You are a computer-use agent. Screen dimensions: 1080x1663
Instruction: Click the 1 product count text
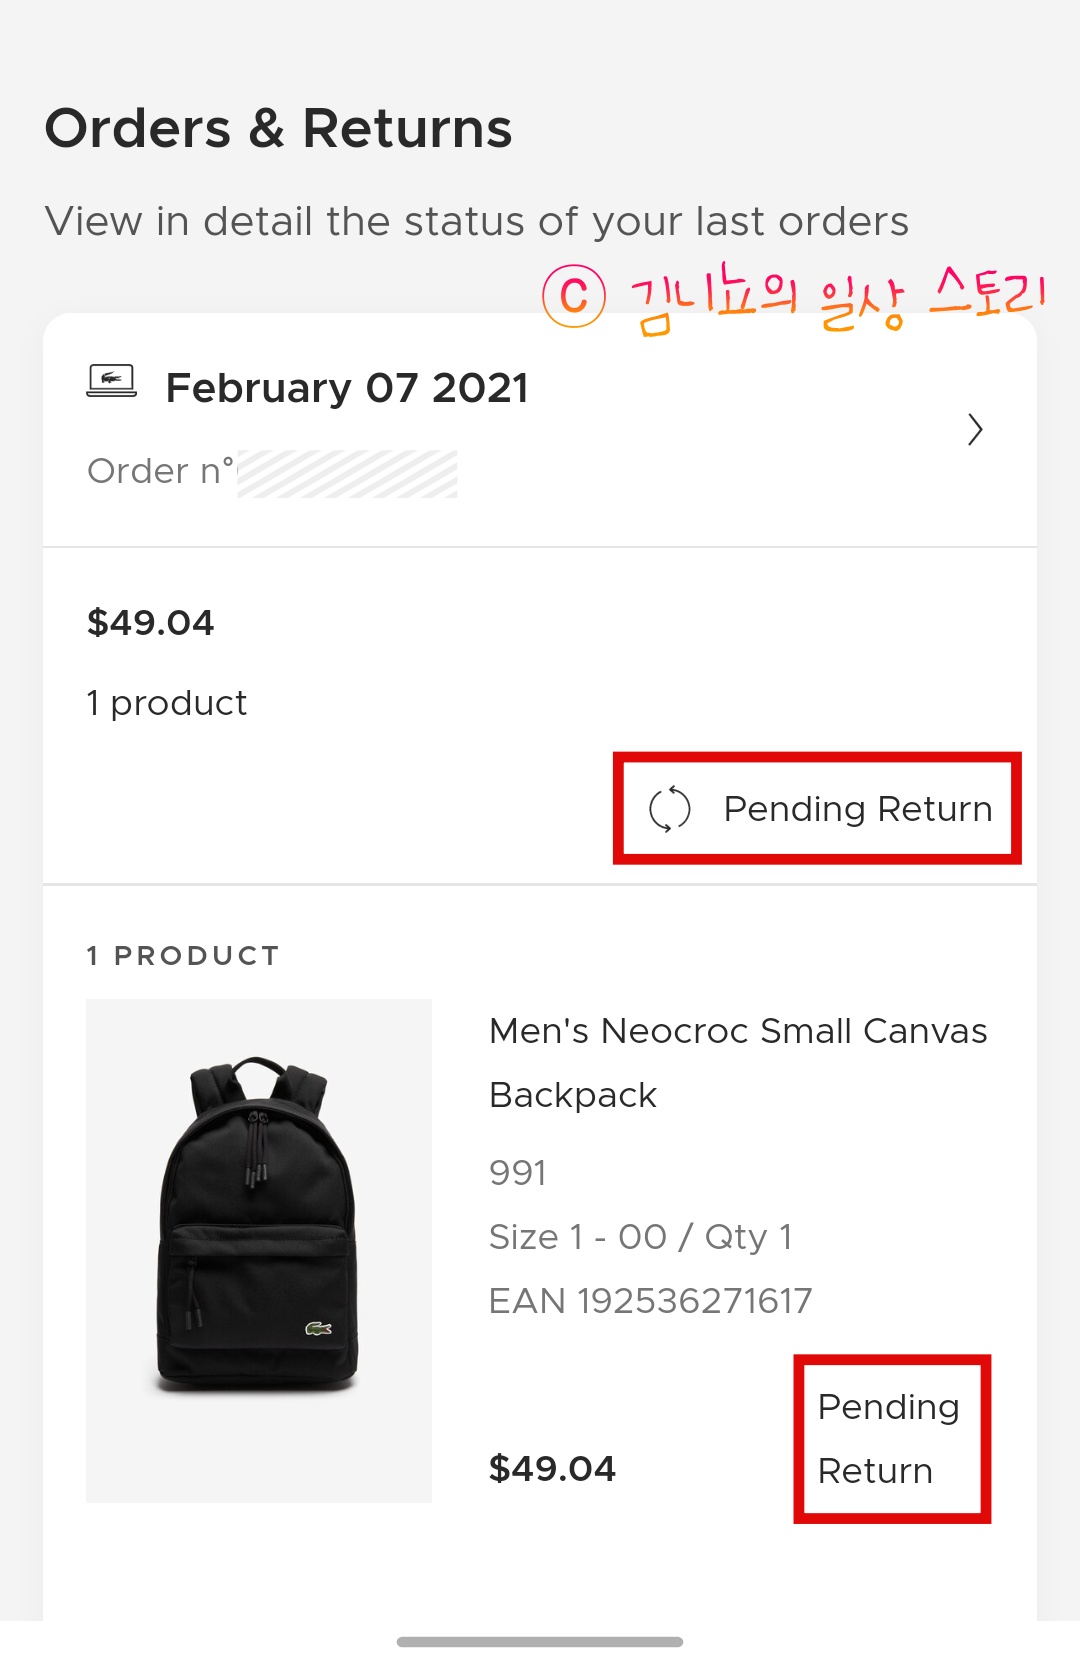167,703
